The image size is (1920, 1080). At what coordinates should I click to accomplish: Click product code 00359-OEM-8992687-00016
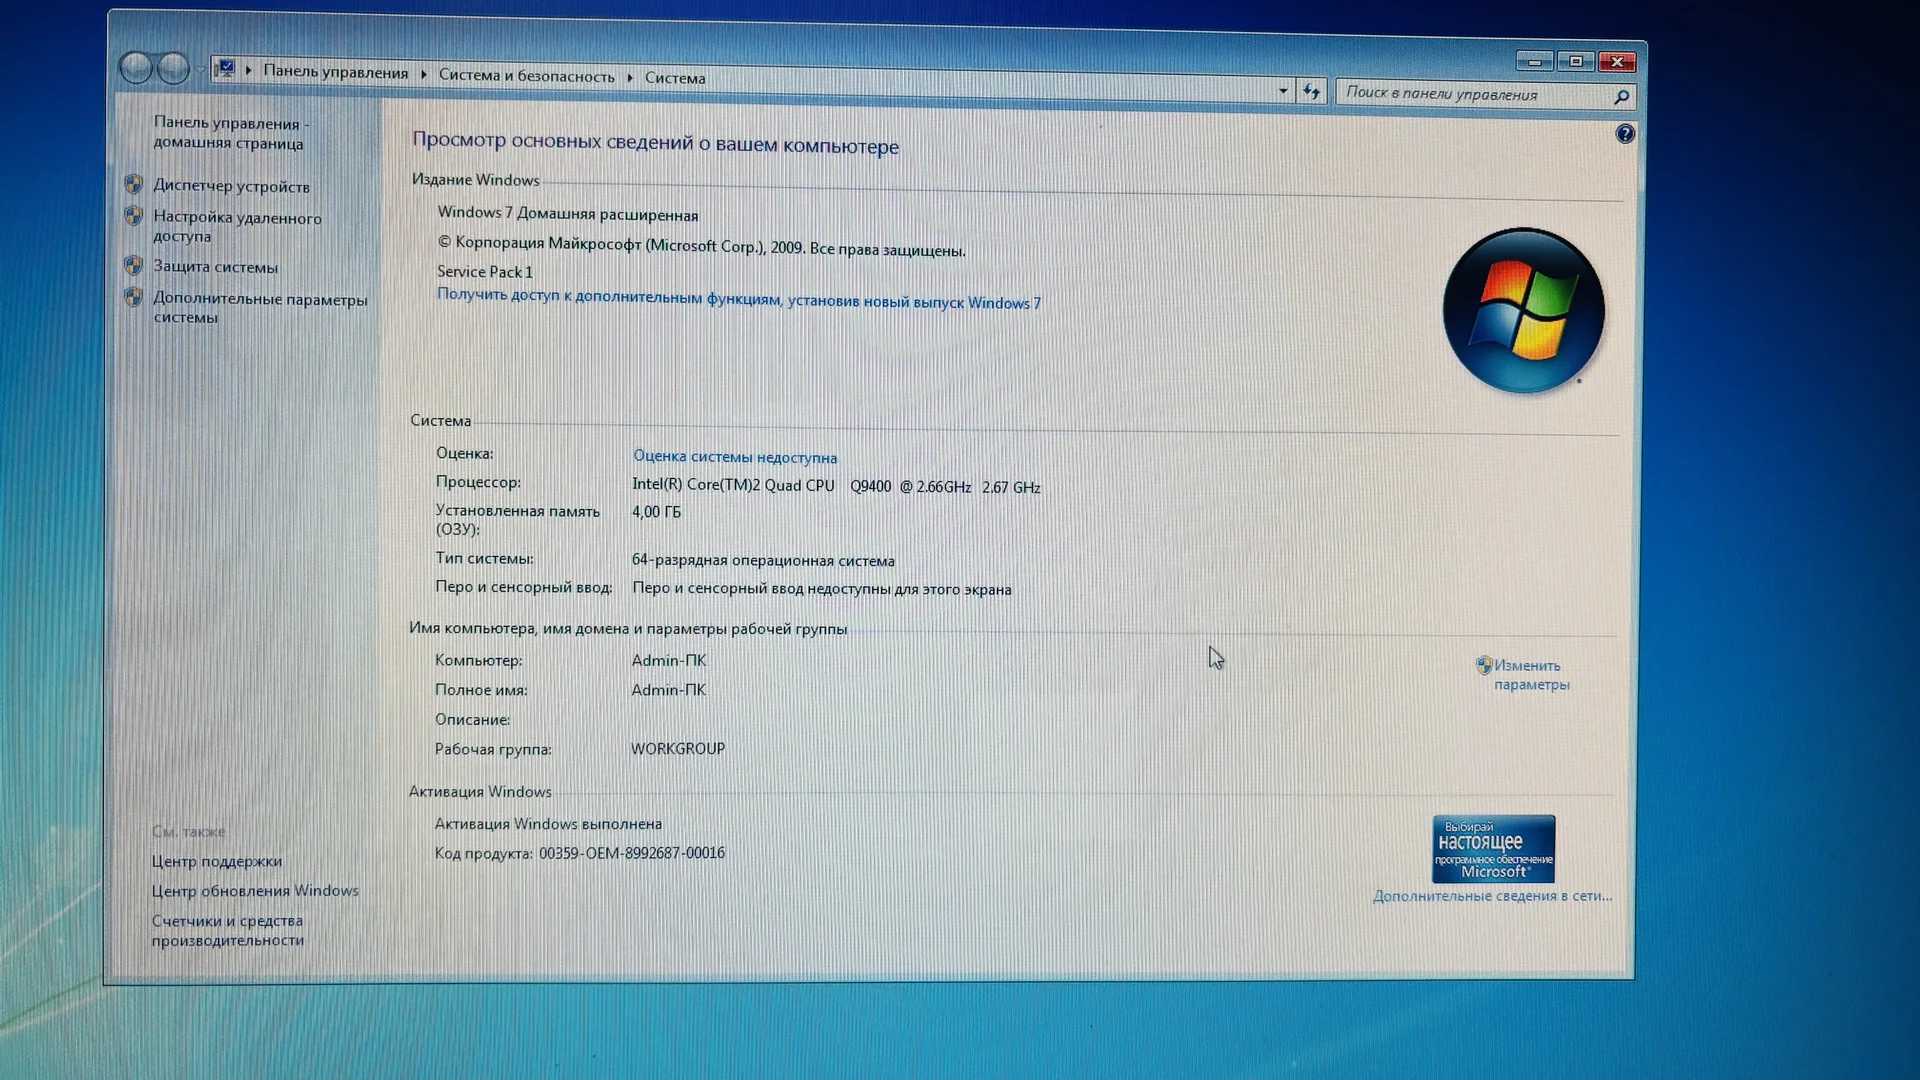coord(632,853)
